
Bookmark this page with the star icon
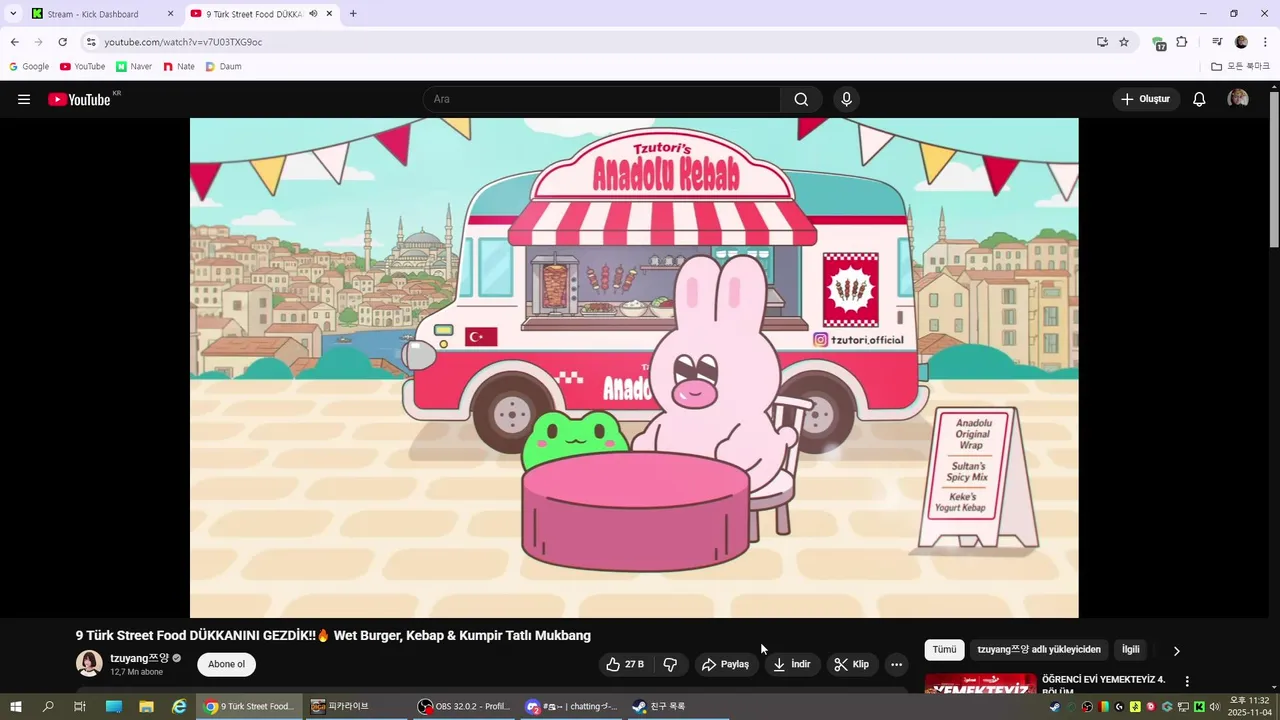[1124, 42]
